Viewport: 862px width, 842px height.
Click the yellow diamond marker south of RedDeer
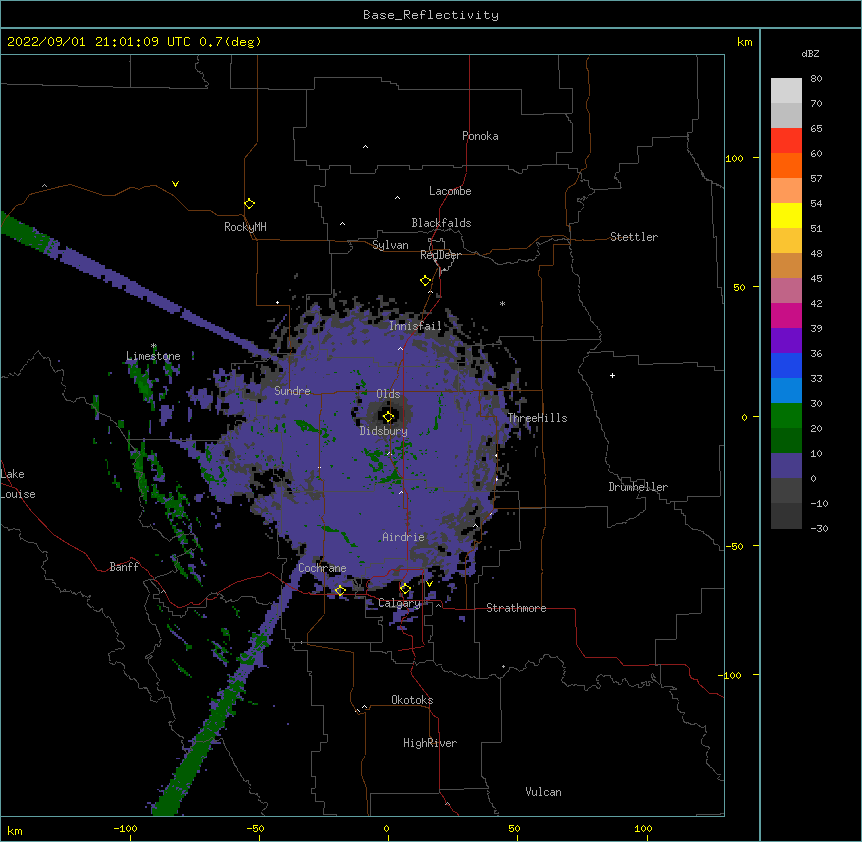[x=426, y=281]
